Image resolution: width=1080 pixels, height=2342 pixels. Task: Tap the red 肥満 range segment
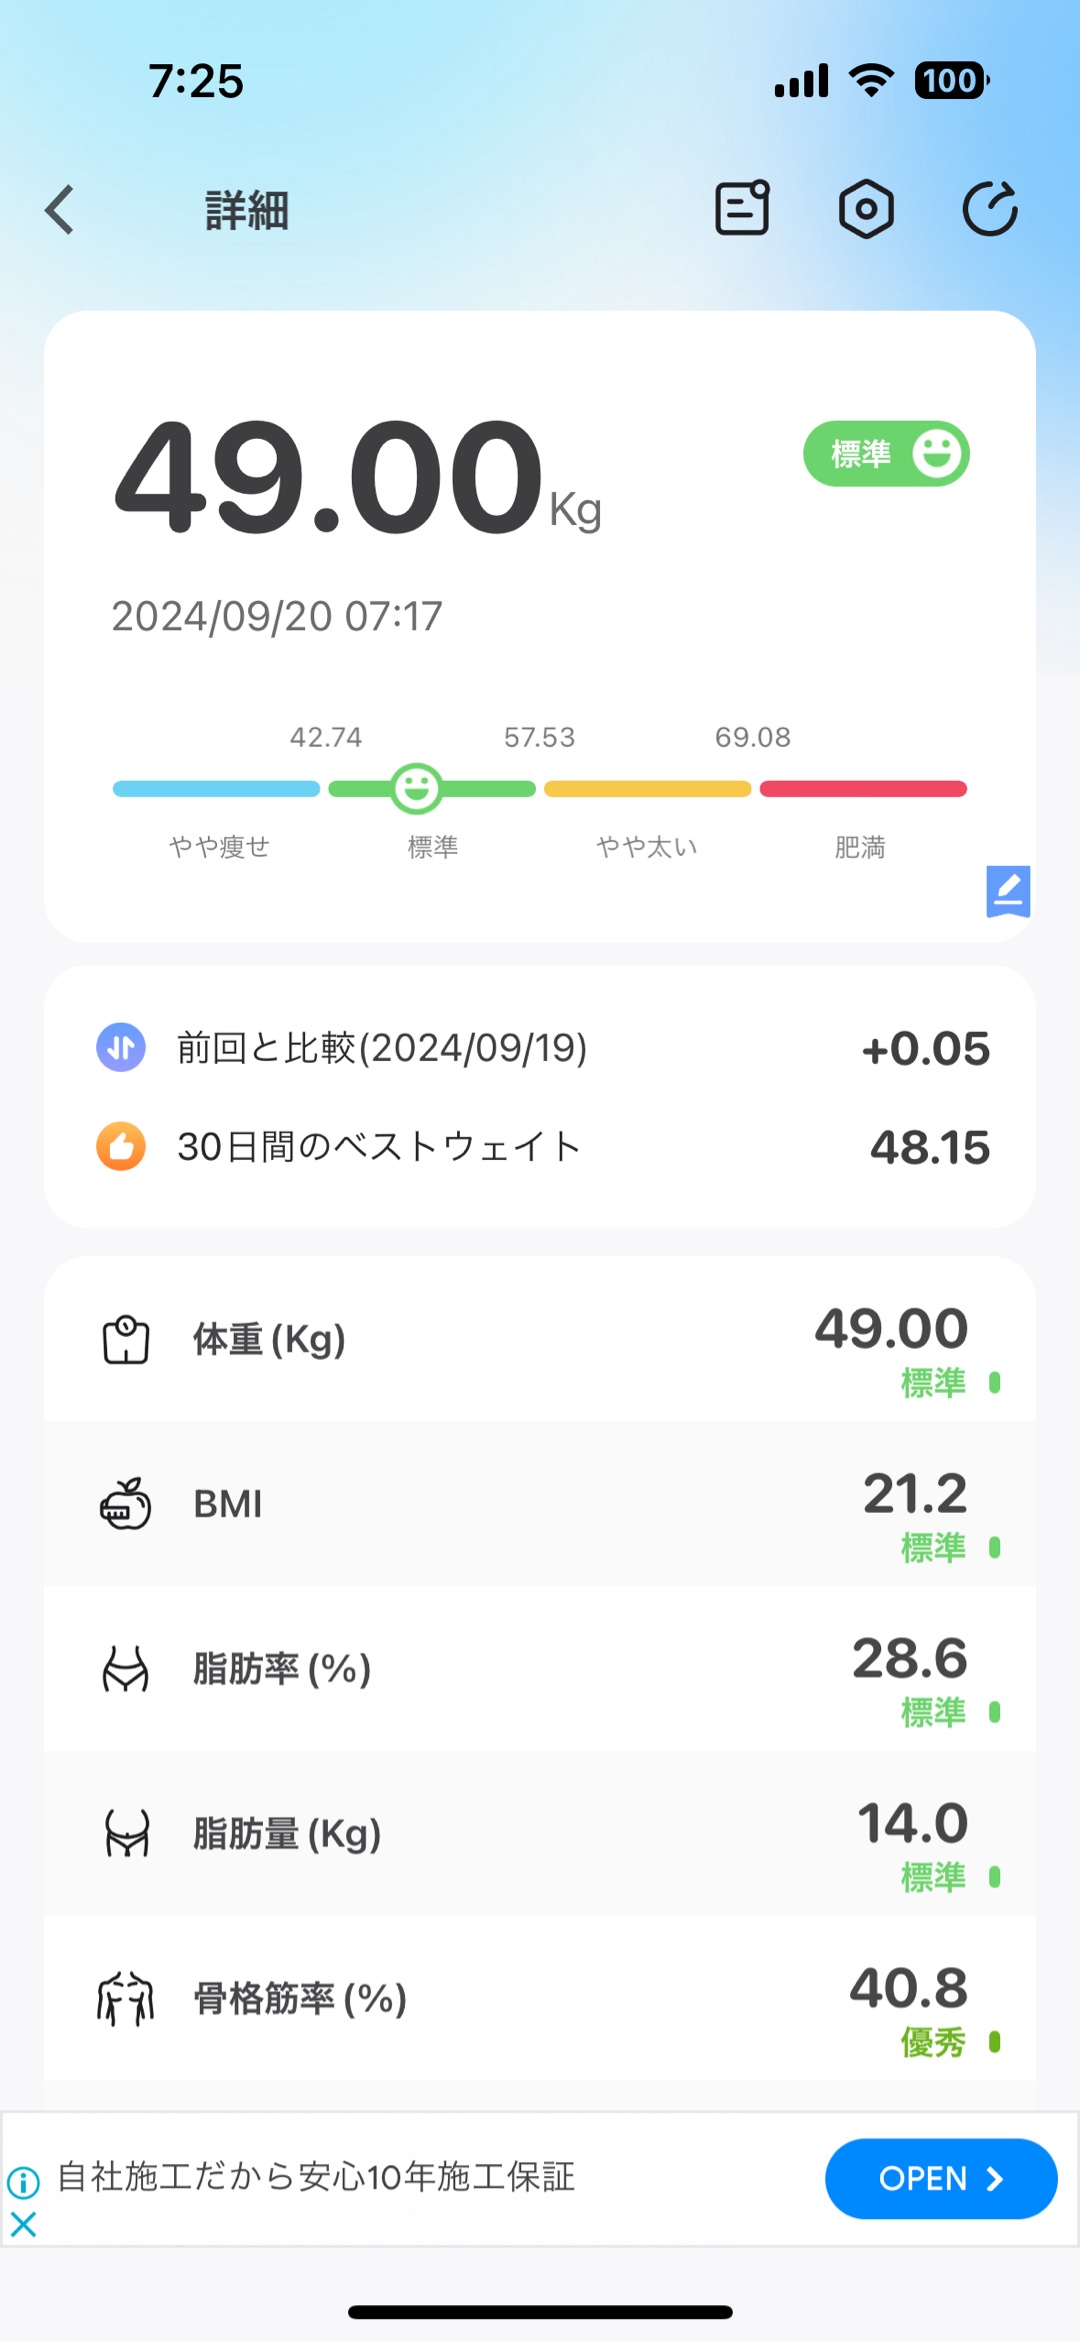pos(863,789)
